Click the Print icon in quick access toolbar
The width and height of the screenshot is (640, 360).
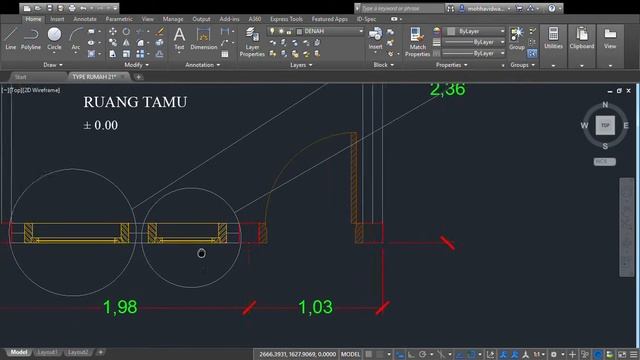(x=72, y=8)
